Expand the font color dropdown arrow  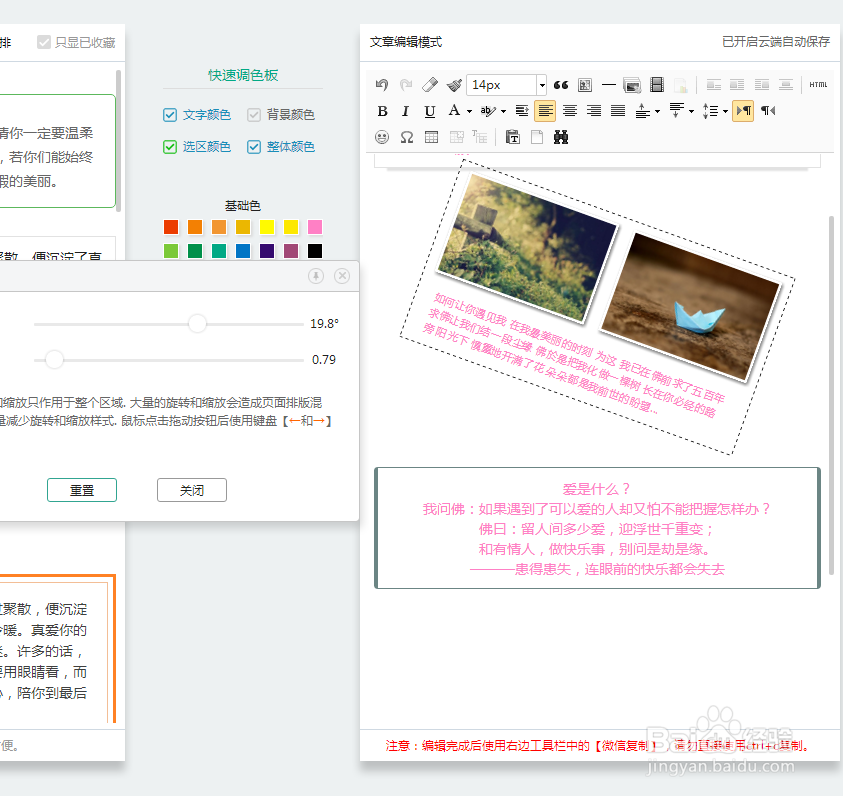tap(468, 110)
